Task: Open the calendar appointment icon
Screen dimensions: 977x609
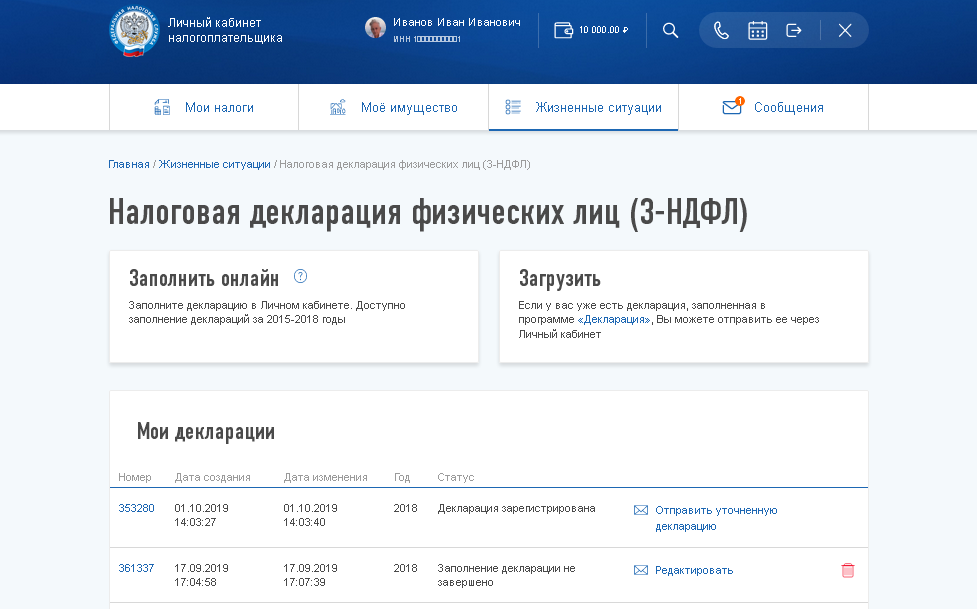Action: (x=757, y=30)
